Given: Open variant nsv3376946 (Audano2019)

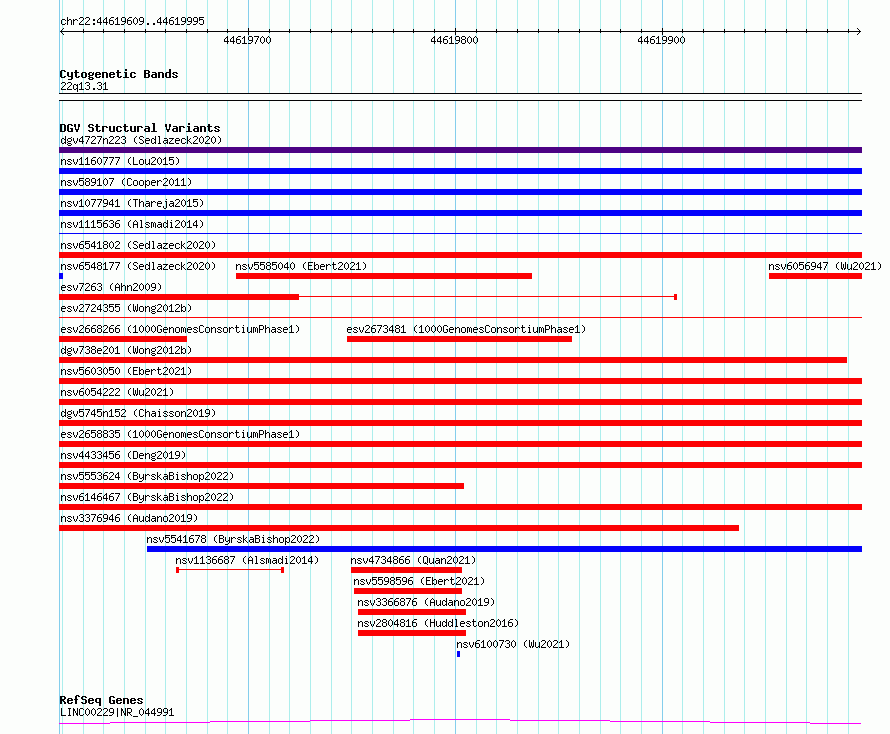Looking at the screenshot, I should 129,518.
